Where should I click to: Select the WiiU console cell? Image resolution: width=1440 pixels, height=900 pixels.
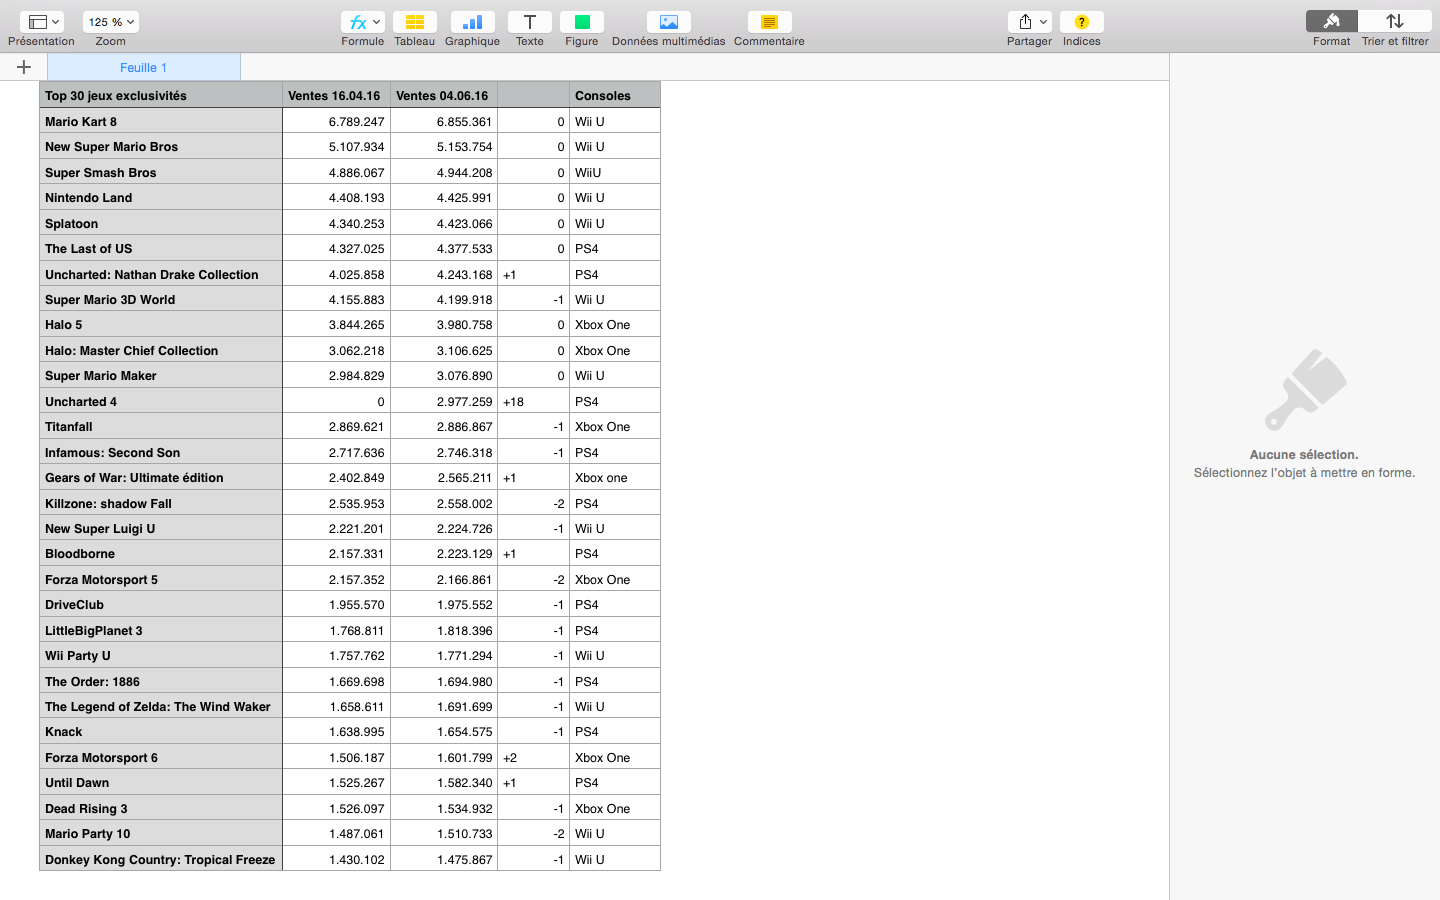point(615,172)
